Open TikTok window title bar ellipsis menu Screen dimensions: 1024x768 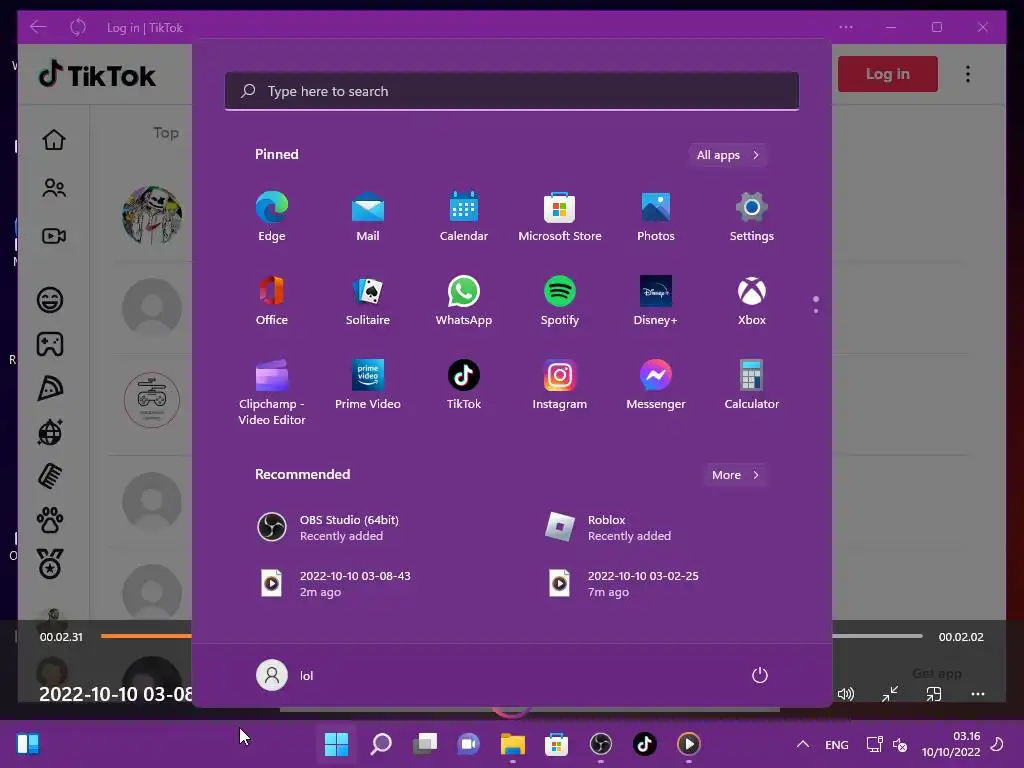pos(846,27)
